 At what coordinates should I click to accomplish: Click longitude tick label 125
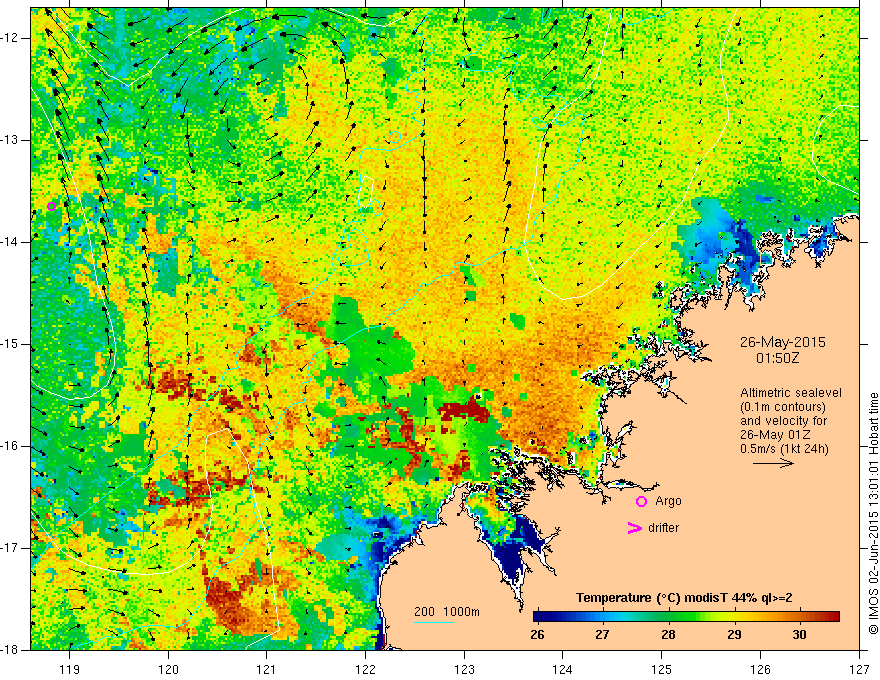662,669
